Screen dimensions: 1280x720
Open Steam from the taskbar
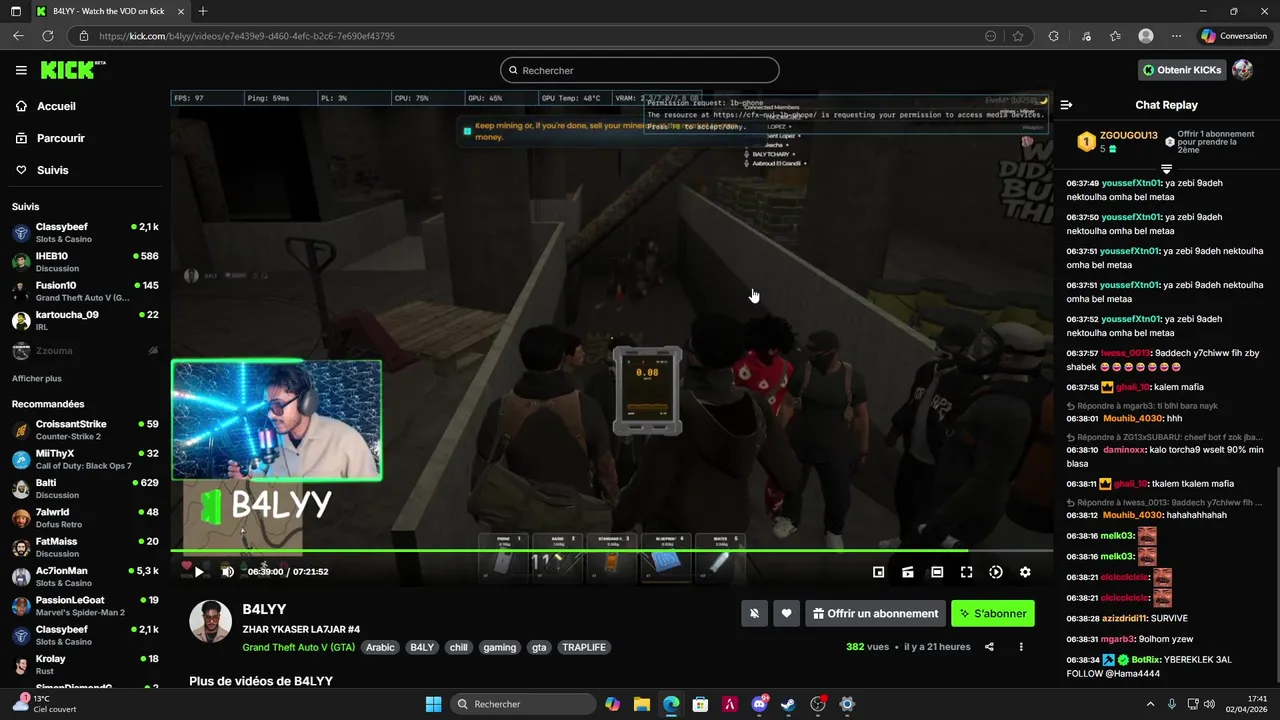(x=788, y=704)
